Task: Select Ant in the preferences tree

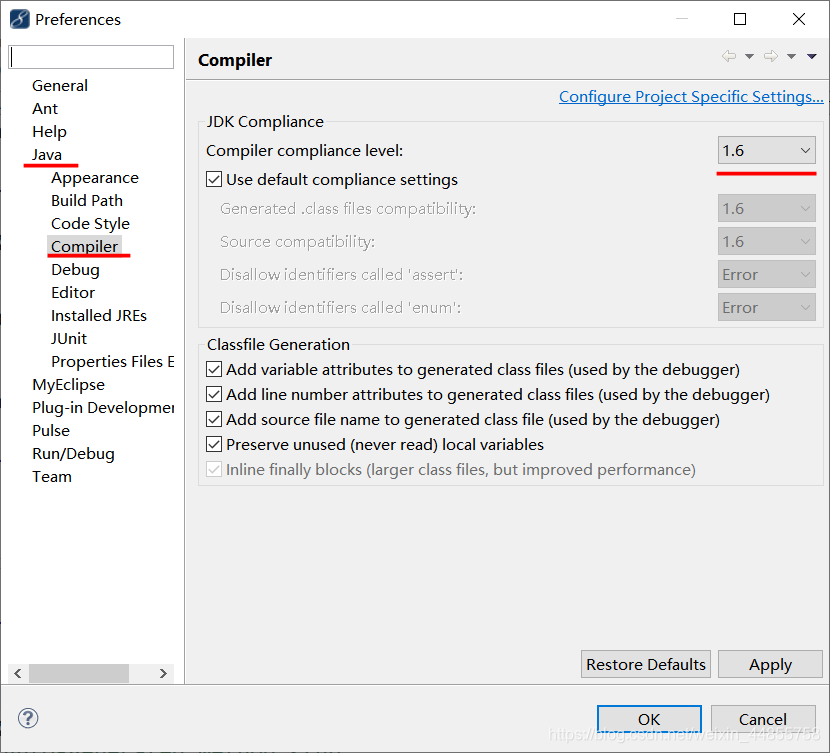Action: tap(45, 108)
